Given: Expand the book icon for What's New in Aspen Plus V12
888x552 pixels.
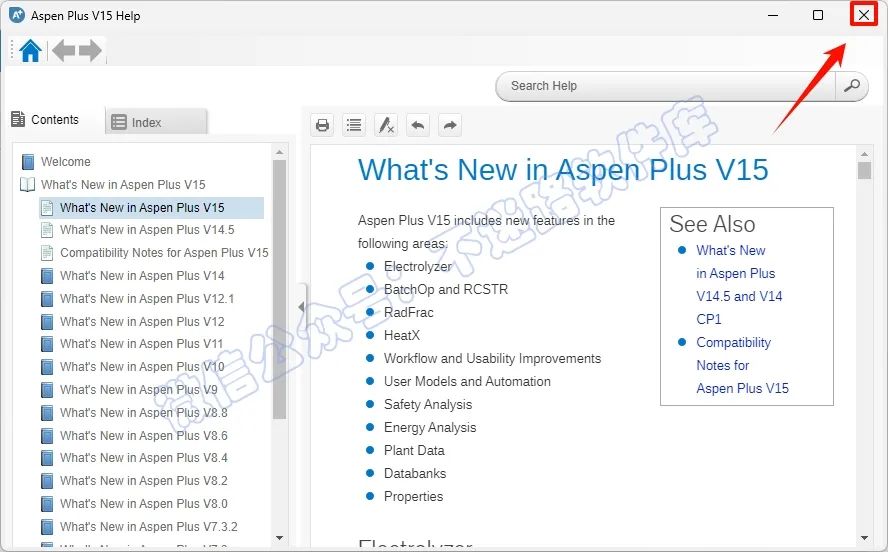Looking at the screenshot, I should click(x=47, y=322).
